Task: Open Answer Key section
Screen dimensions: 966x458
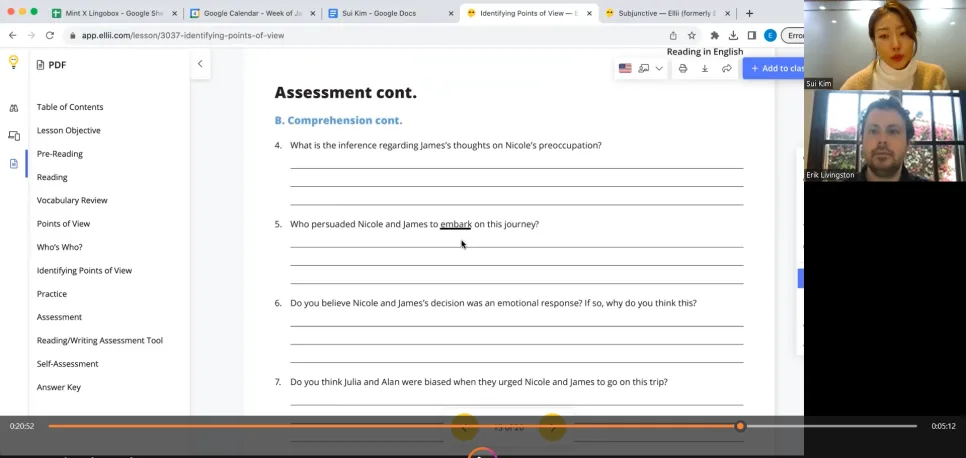Action: [x=59, y=387]
